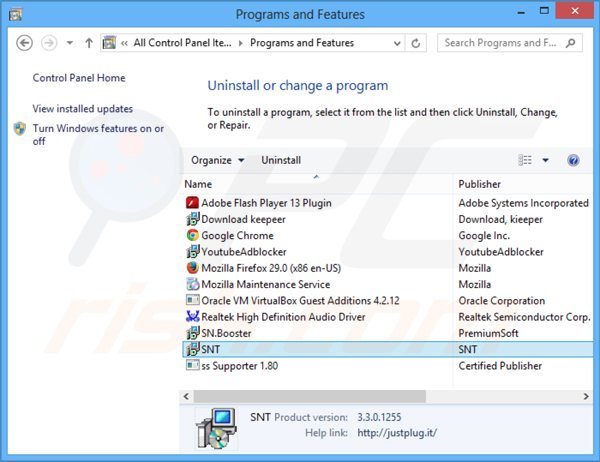Click the Control Panel icon in address bar

tap(109, 42)
